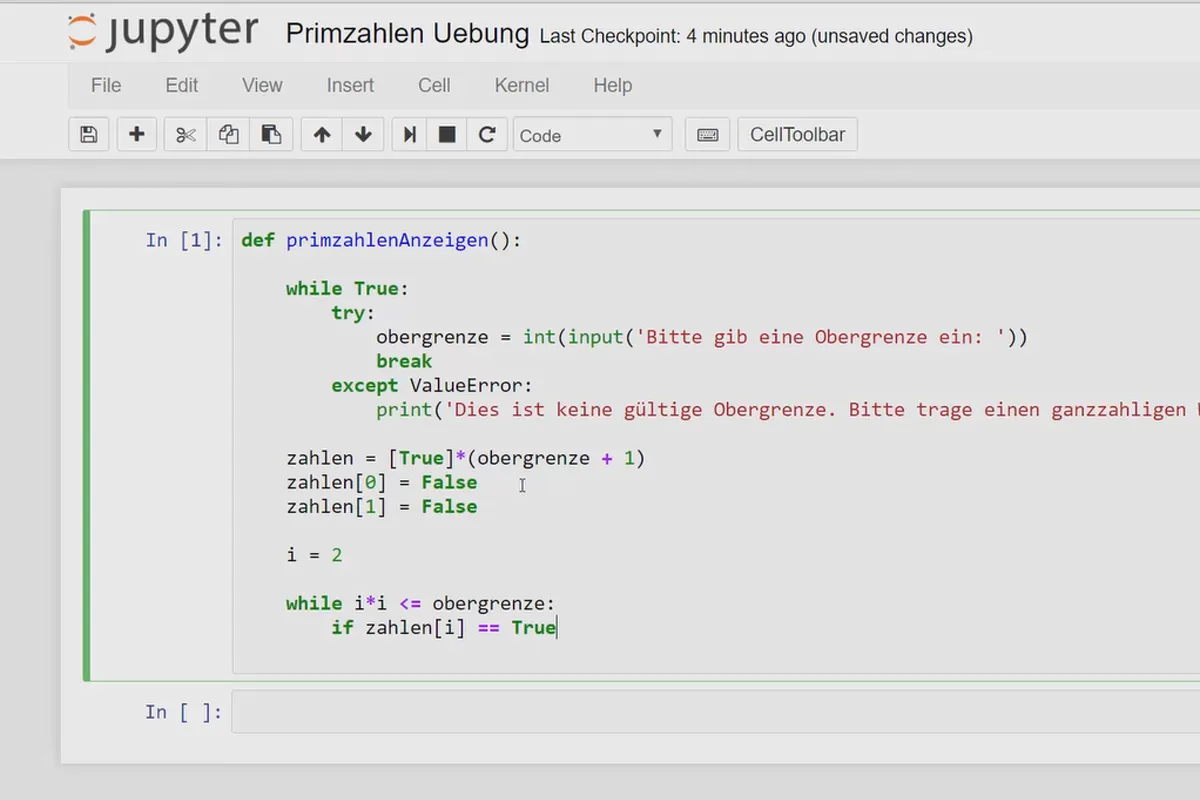Select the In [1] cell prompt
This screenshot has width=1200, height=800.
click(184, 240)
